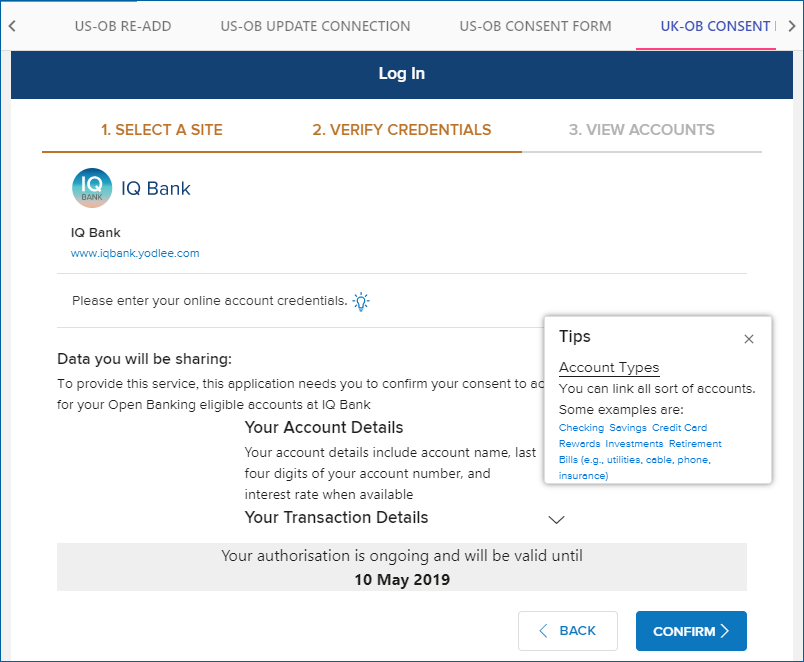The height and width of the screenshot is (662, 804).
Task: Click 'Please enter your online account credentials' text
Action: pos(210,300)
